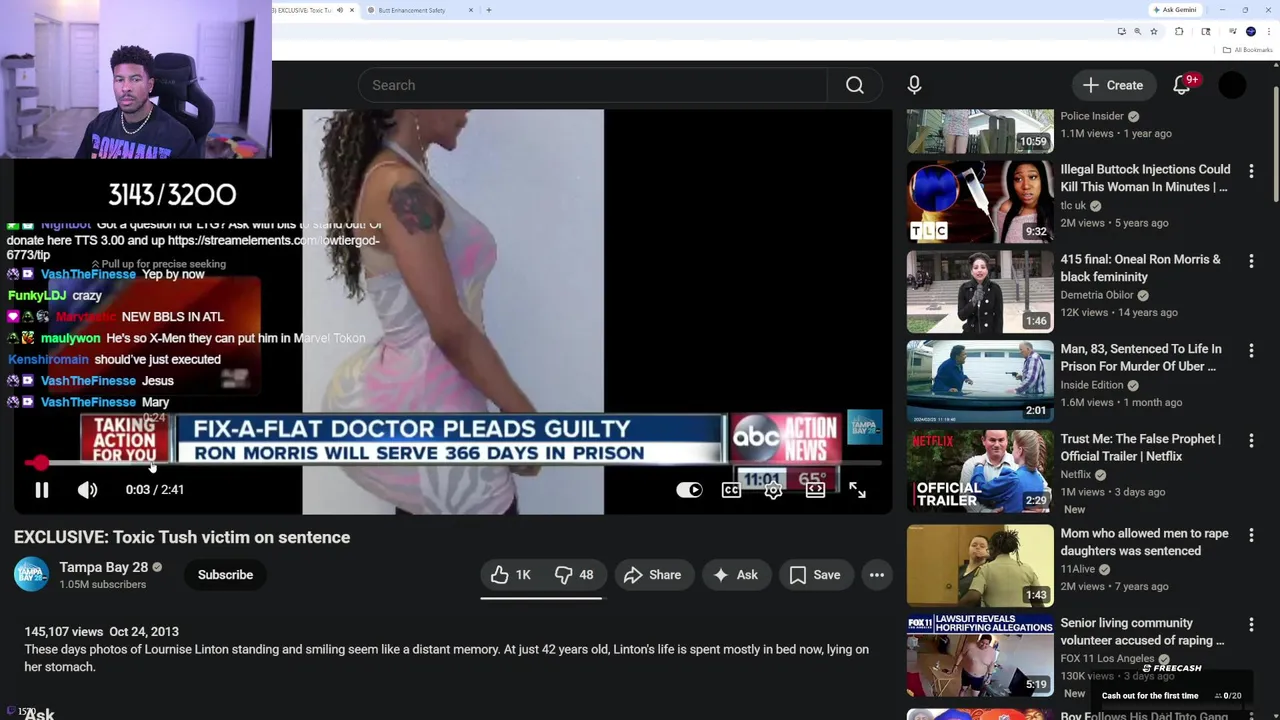Start voice search with the microphone

(x=914, y=85)
